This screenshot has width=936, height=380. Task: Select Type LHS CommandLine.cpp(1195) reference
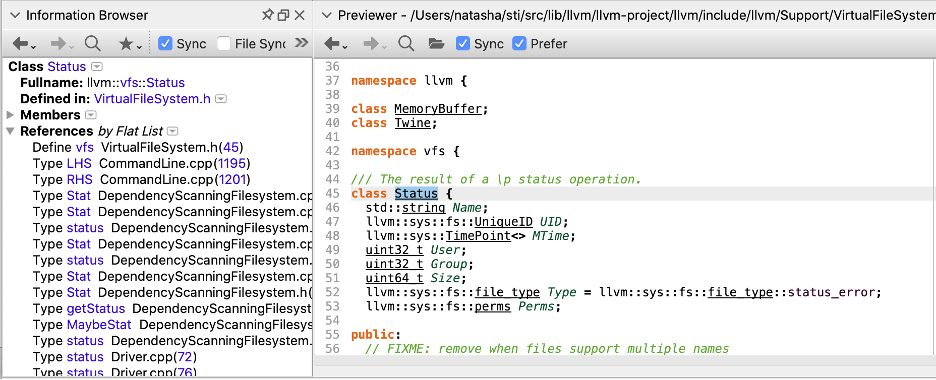click(x=141, y=163)
